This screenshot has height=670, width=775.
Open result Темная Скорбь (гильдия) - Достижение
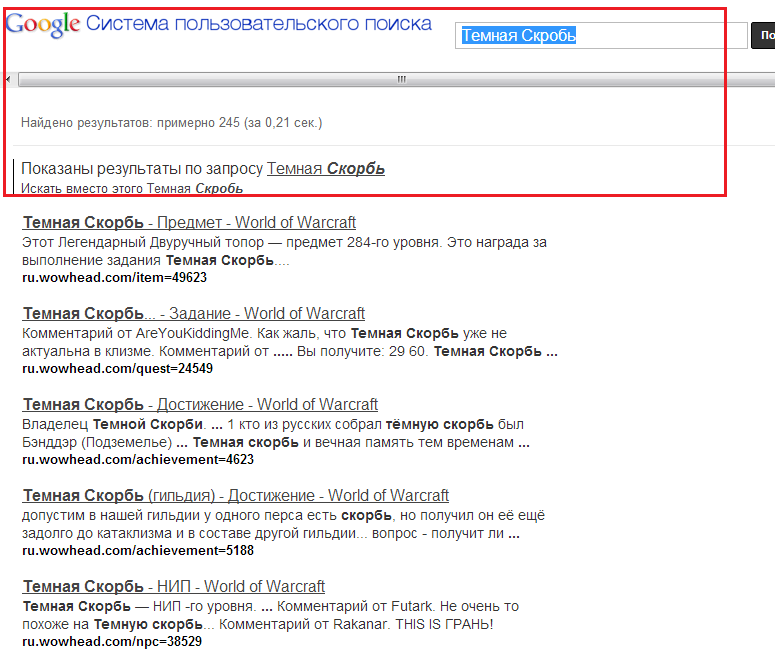235,495
